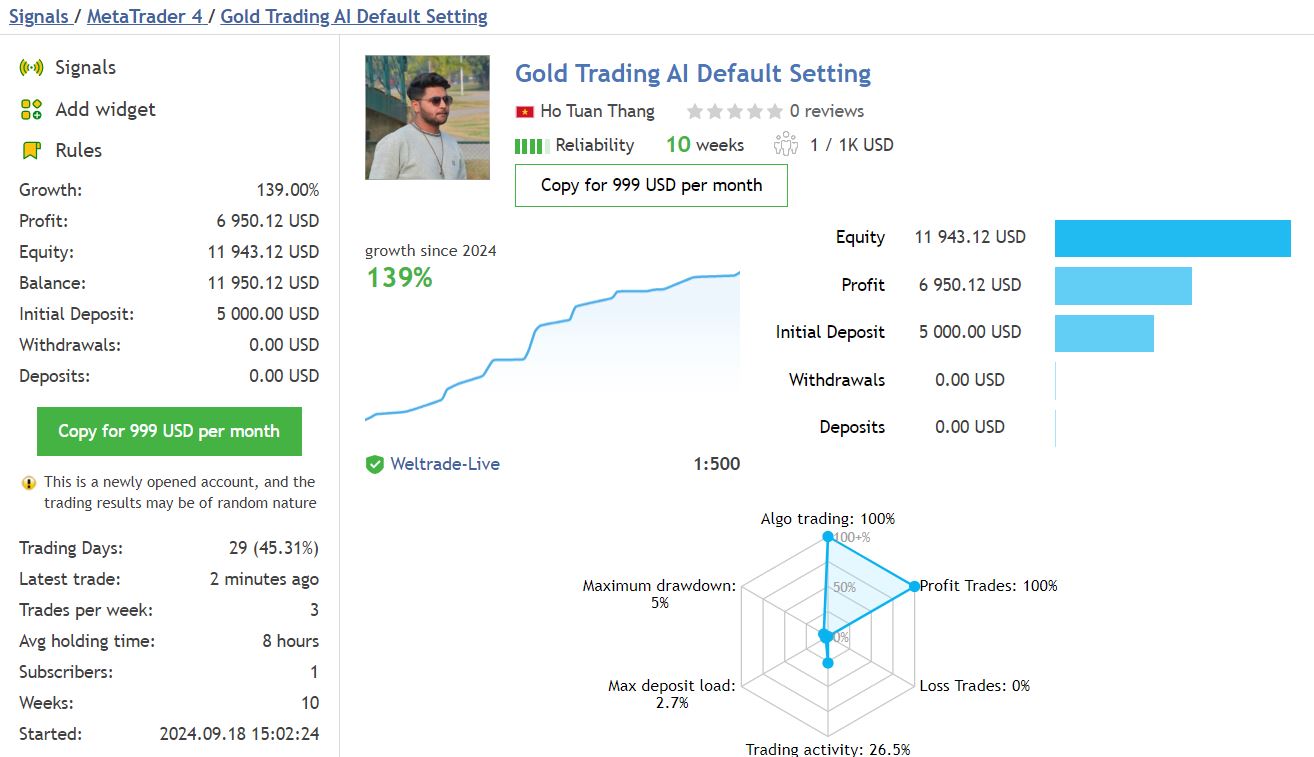1314x757 pixels.
Task: Click the reliability bars icon
Action: click(532, 145)
